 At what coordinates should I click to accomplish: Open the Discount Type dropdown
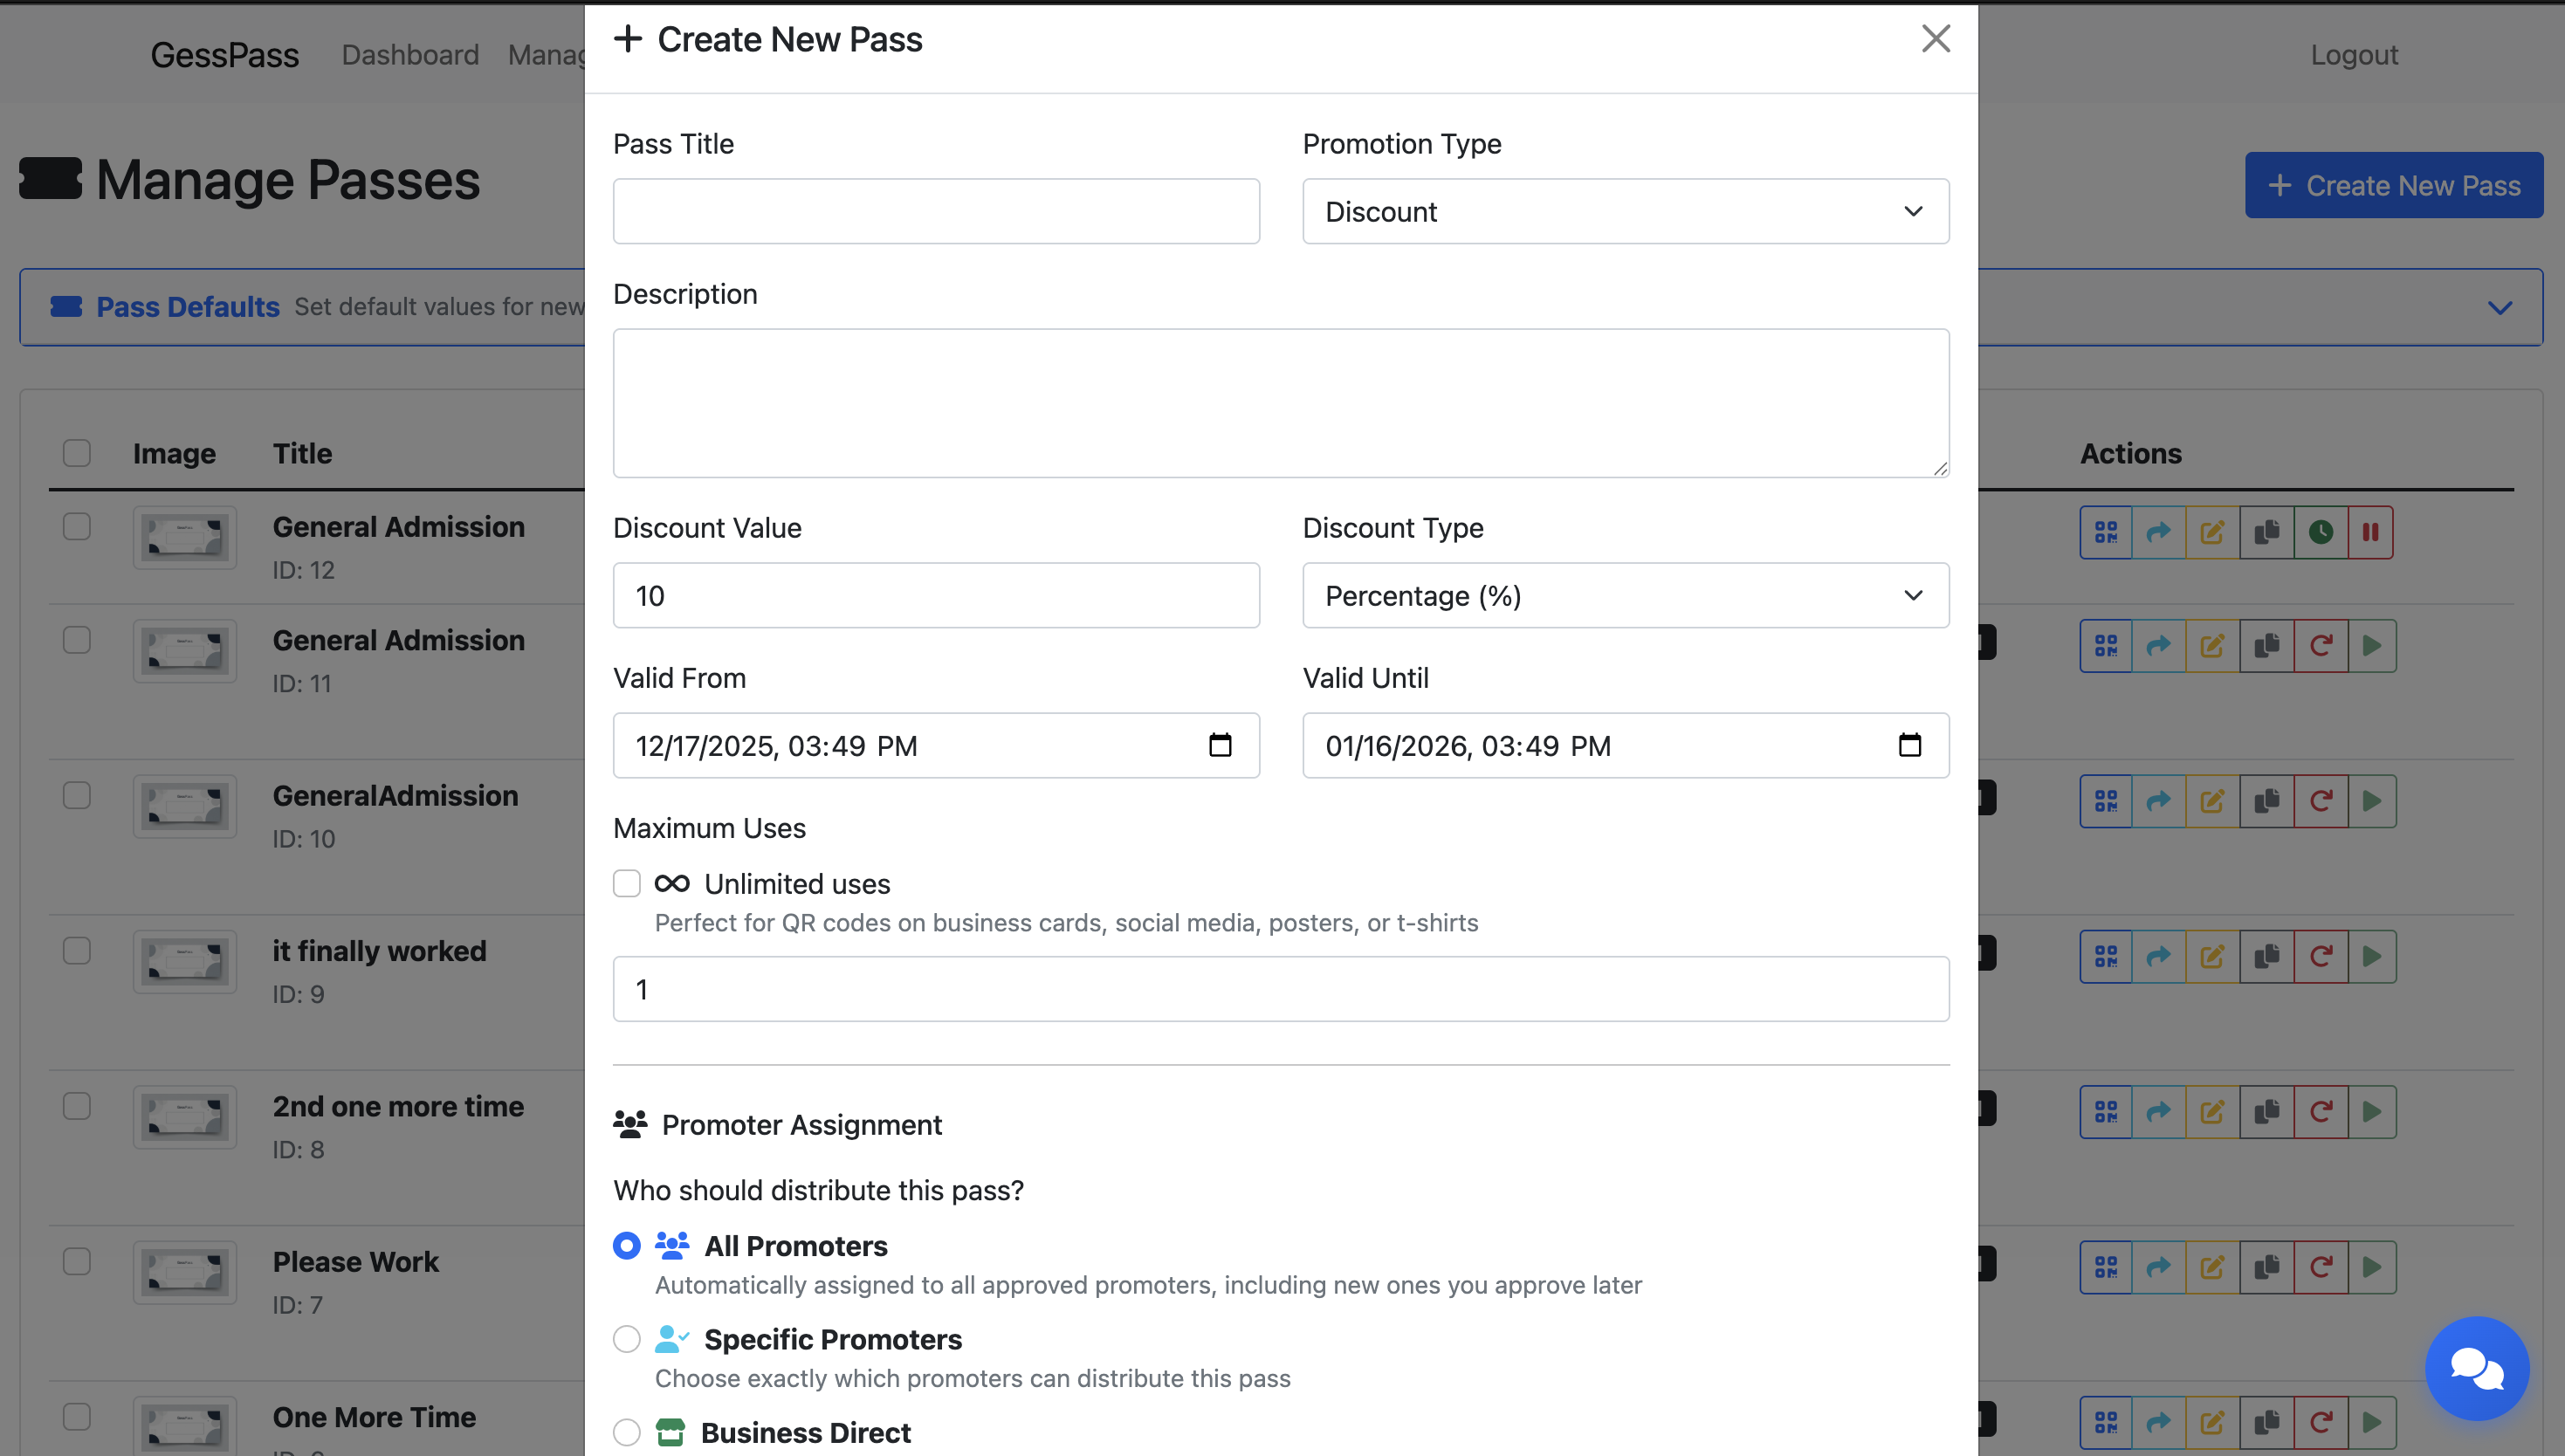tap(1625, 596)
